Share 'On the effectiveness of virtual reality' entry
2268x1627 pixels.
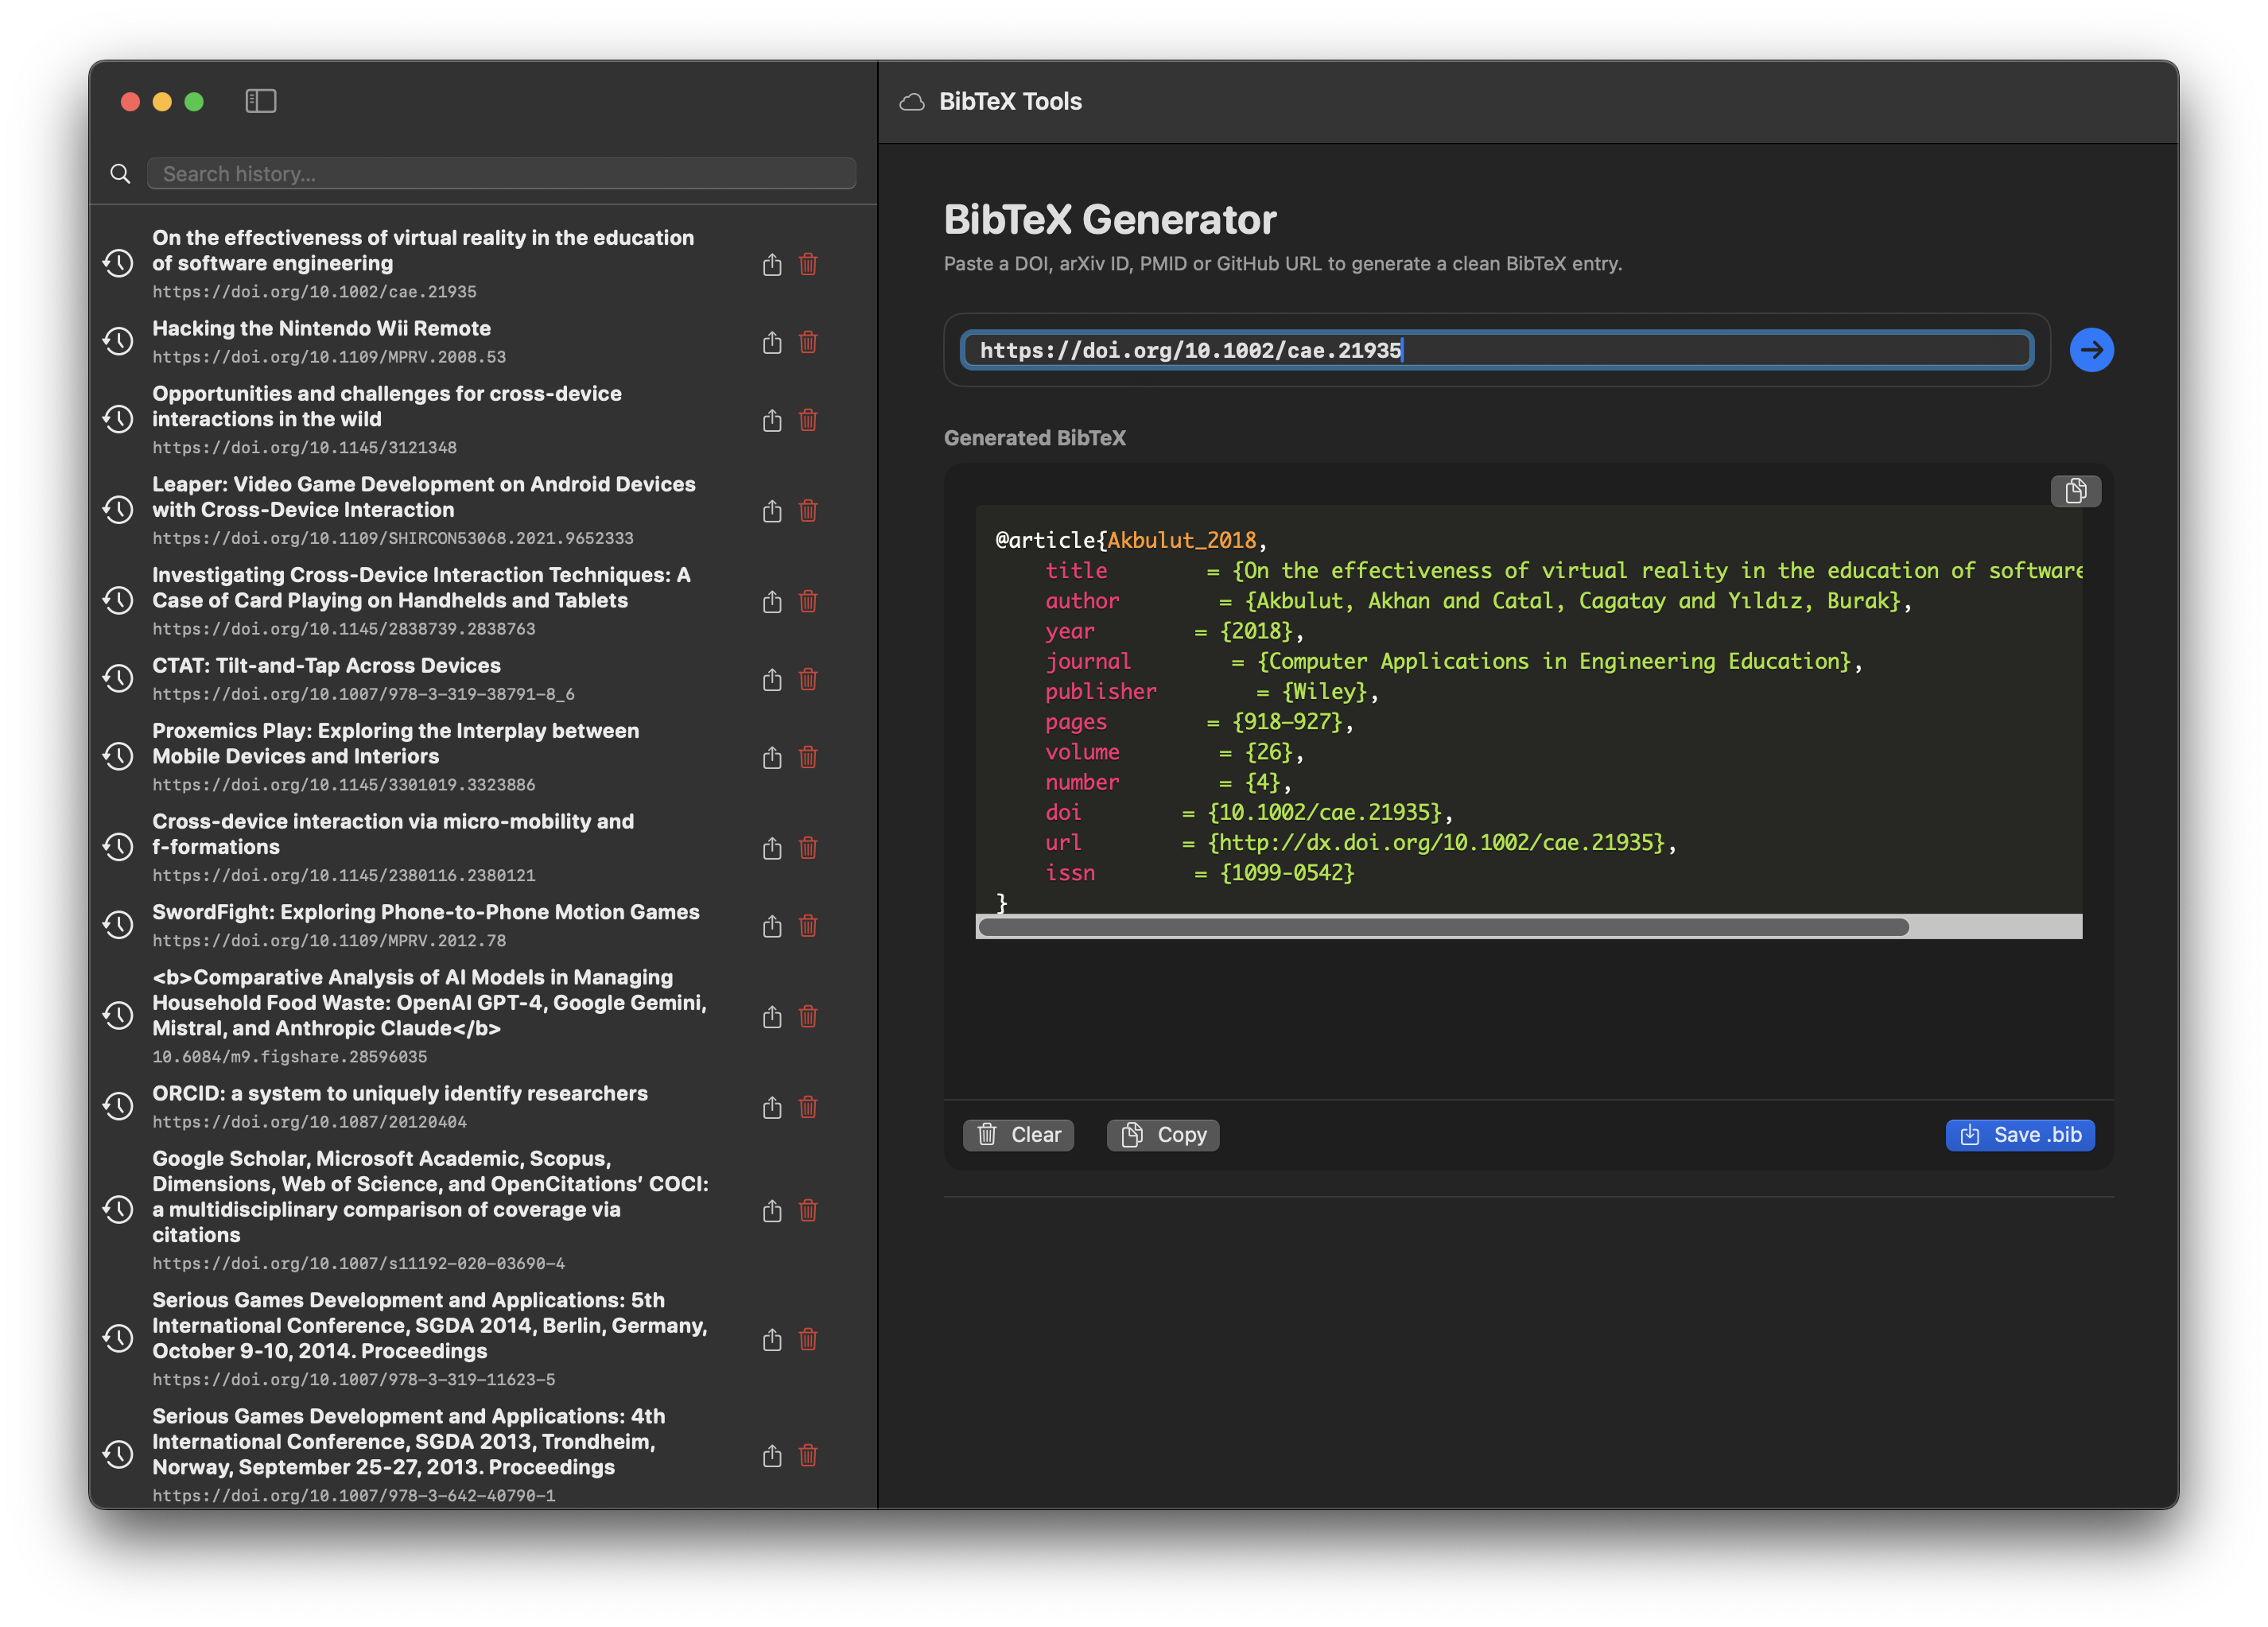pos(772,264)
